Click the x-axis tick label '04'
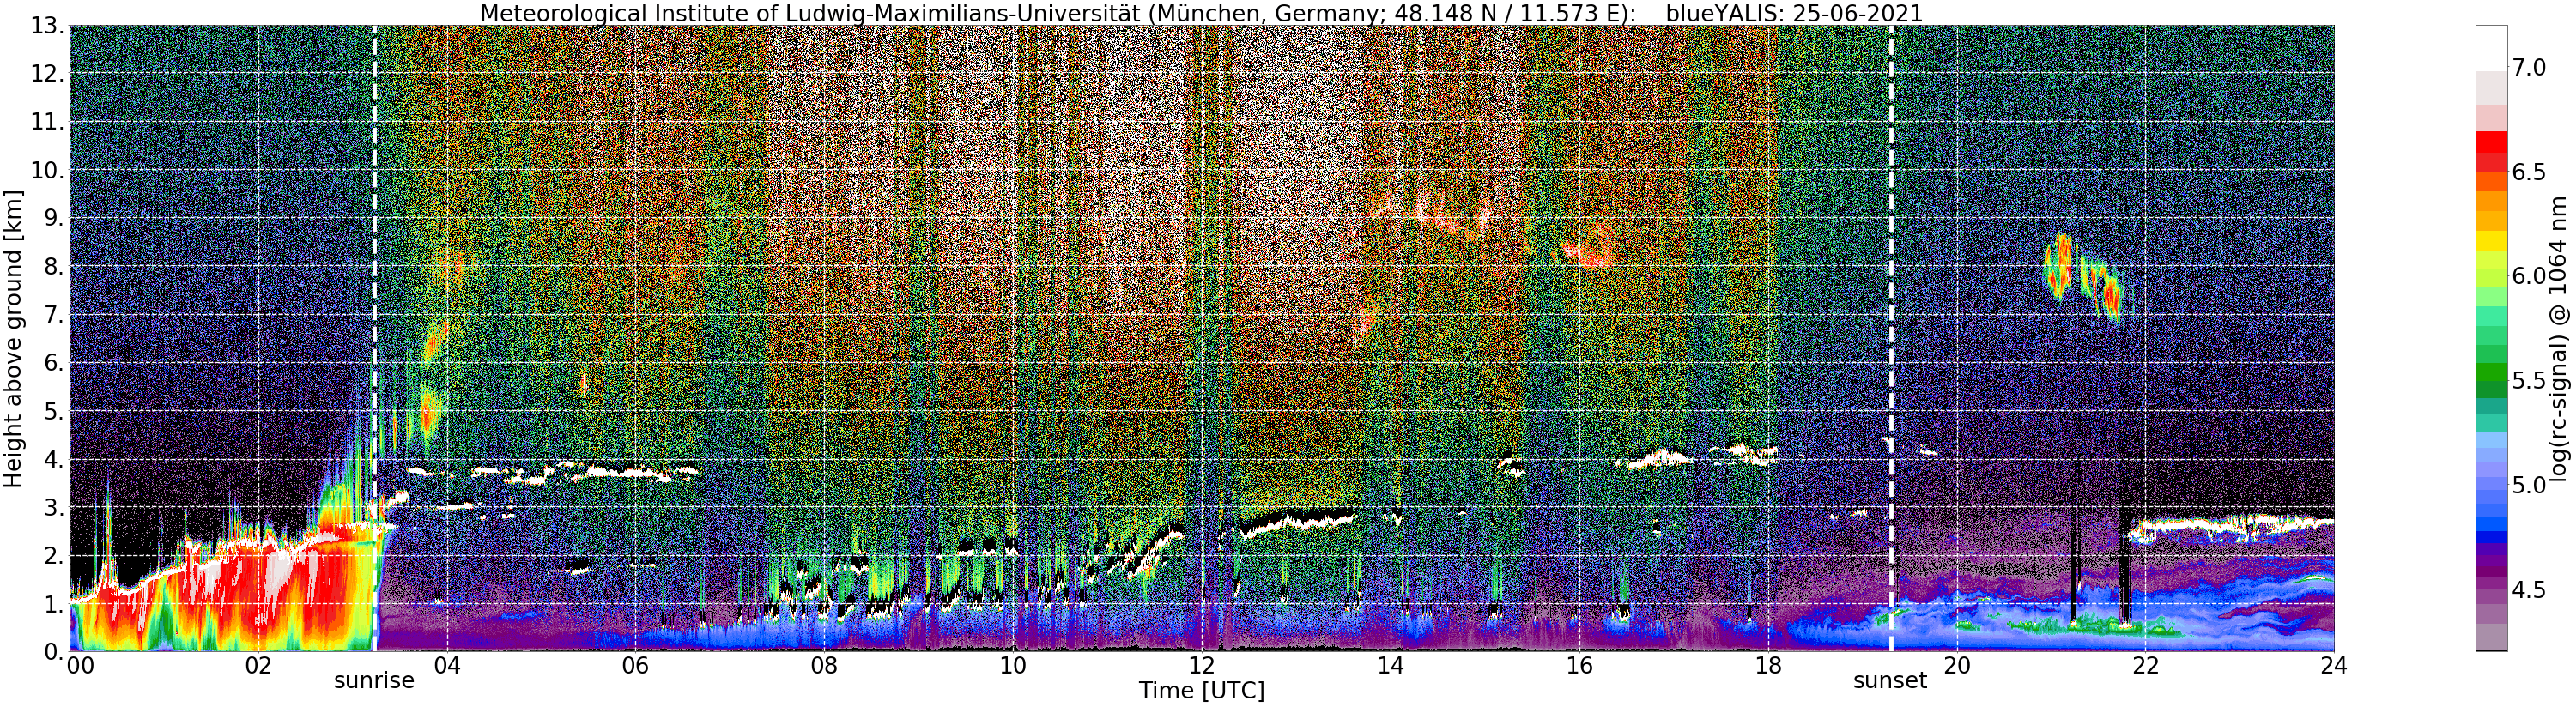Screen dimensions: 2576x707 point(447,665)
